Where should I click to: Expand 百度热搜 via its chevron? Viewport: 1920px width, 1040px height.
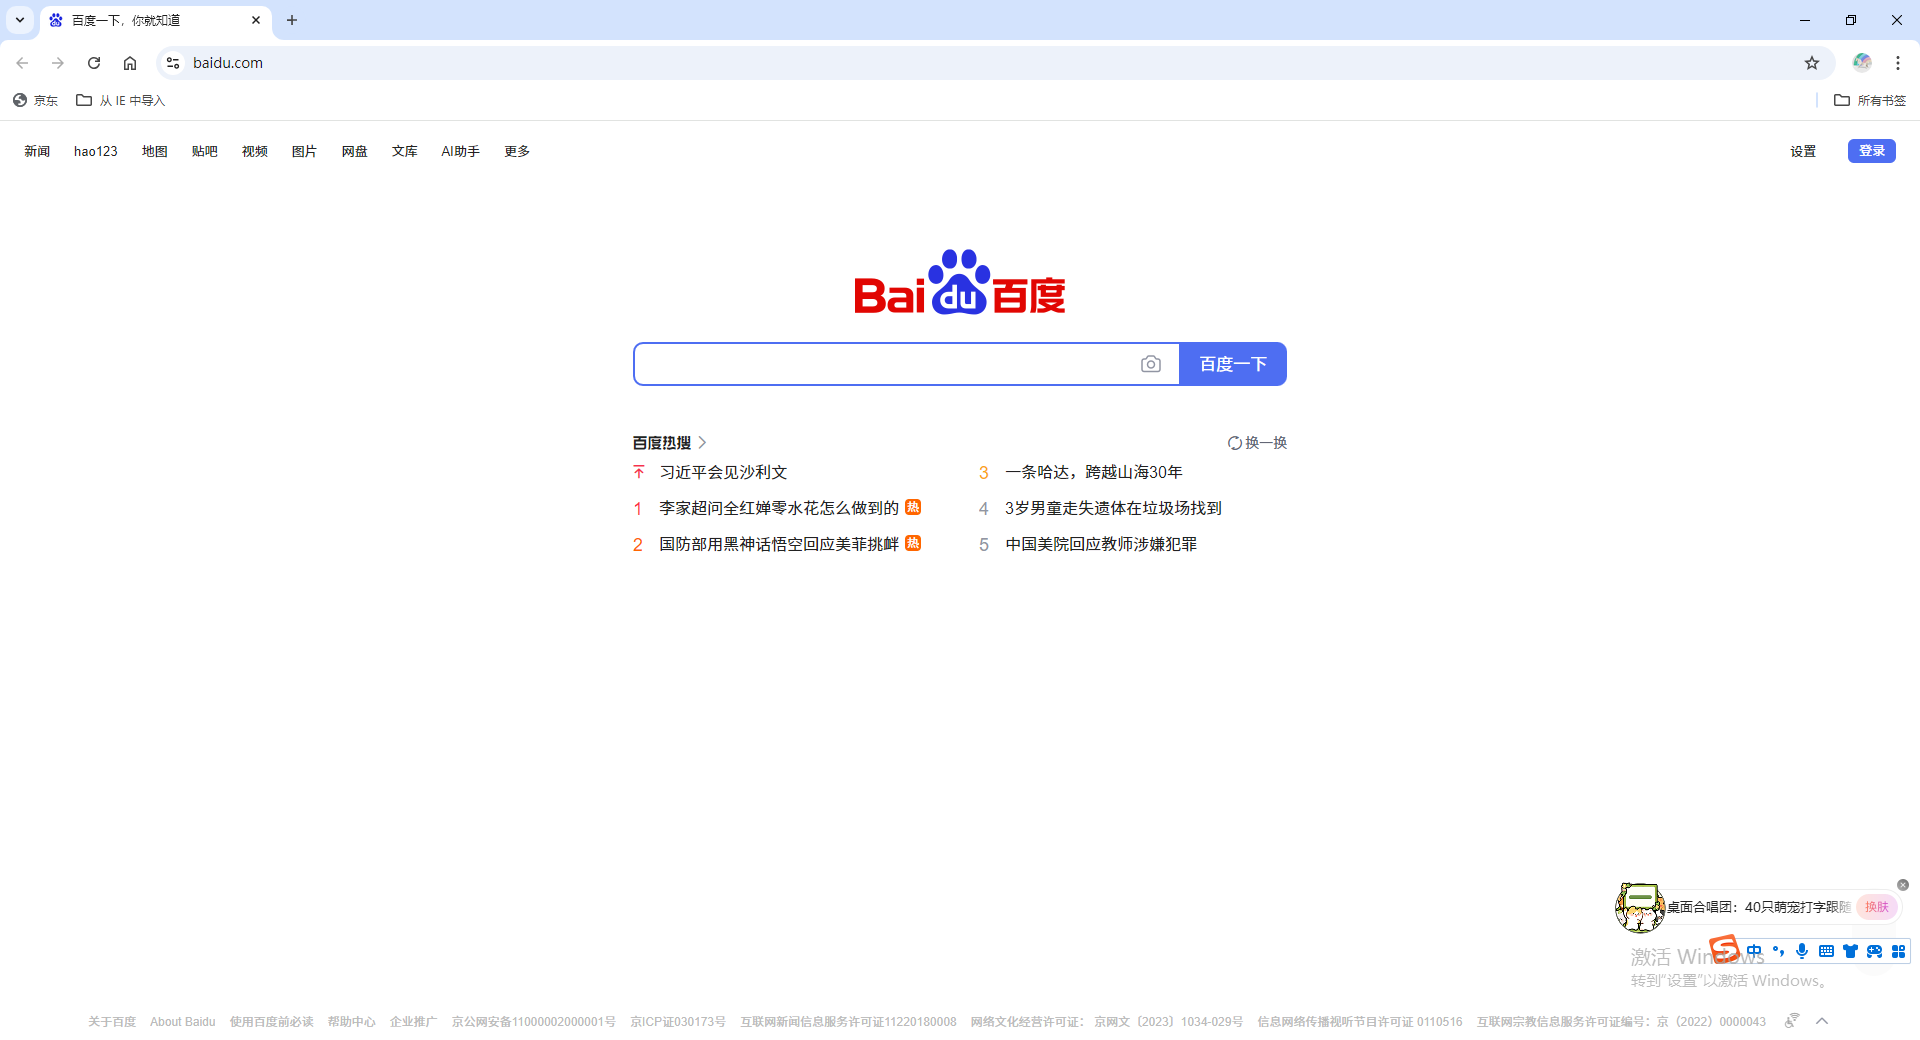702,443
